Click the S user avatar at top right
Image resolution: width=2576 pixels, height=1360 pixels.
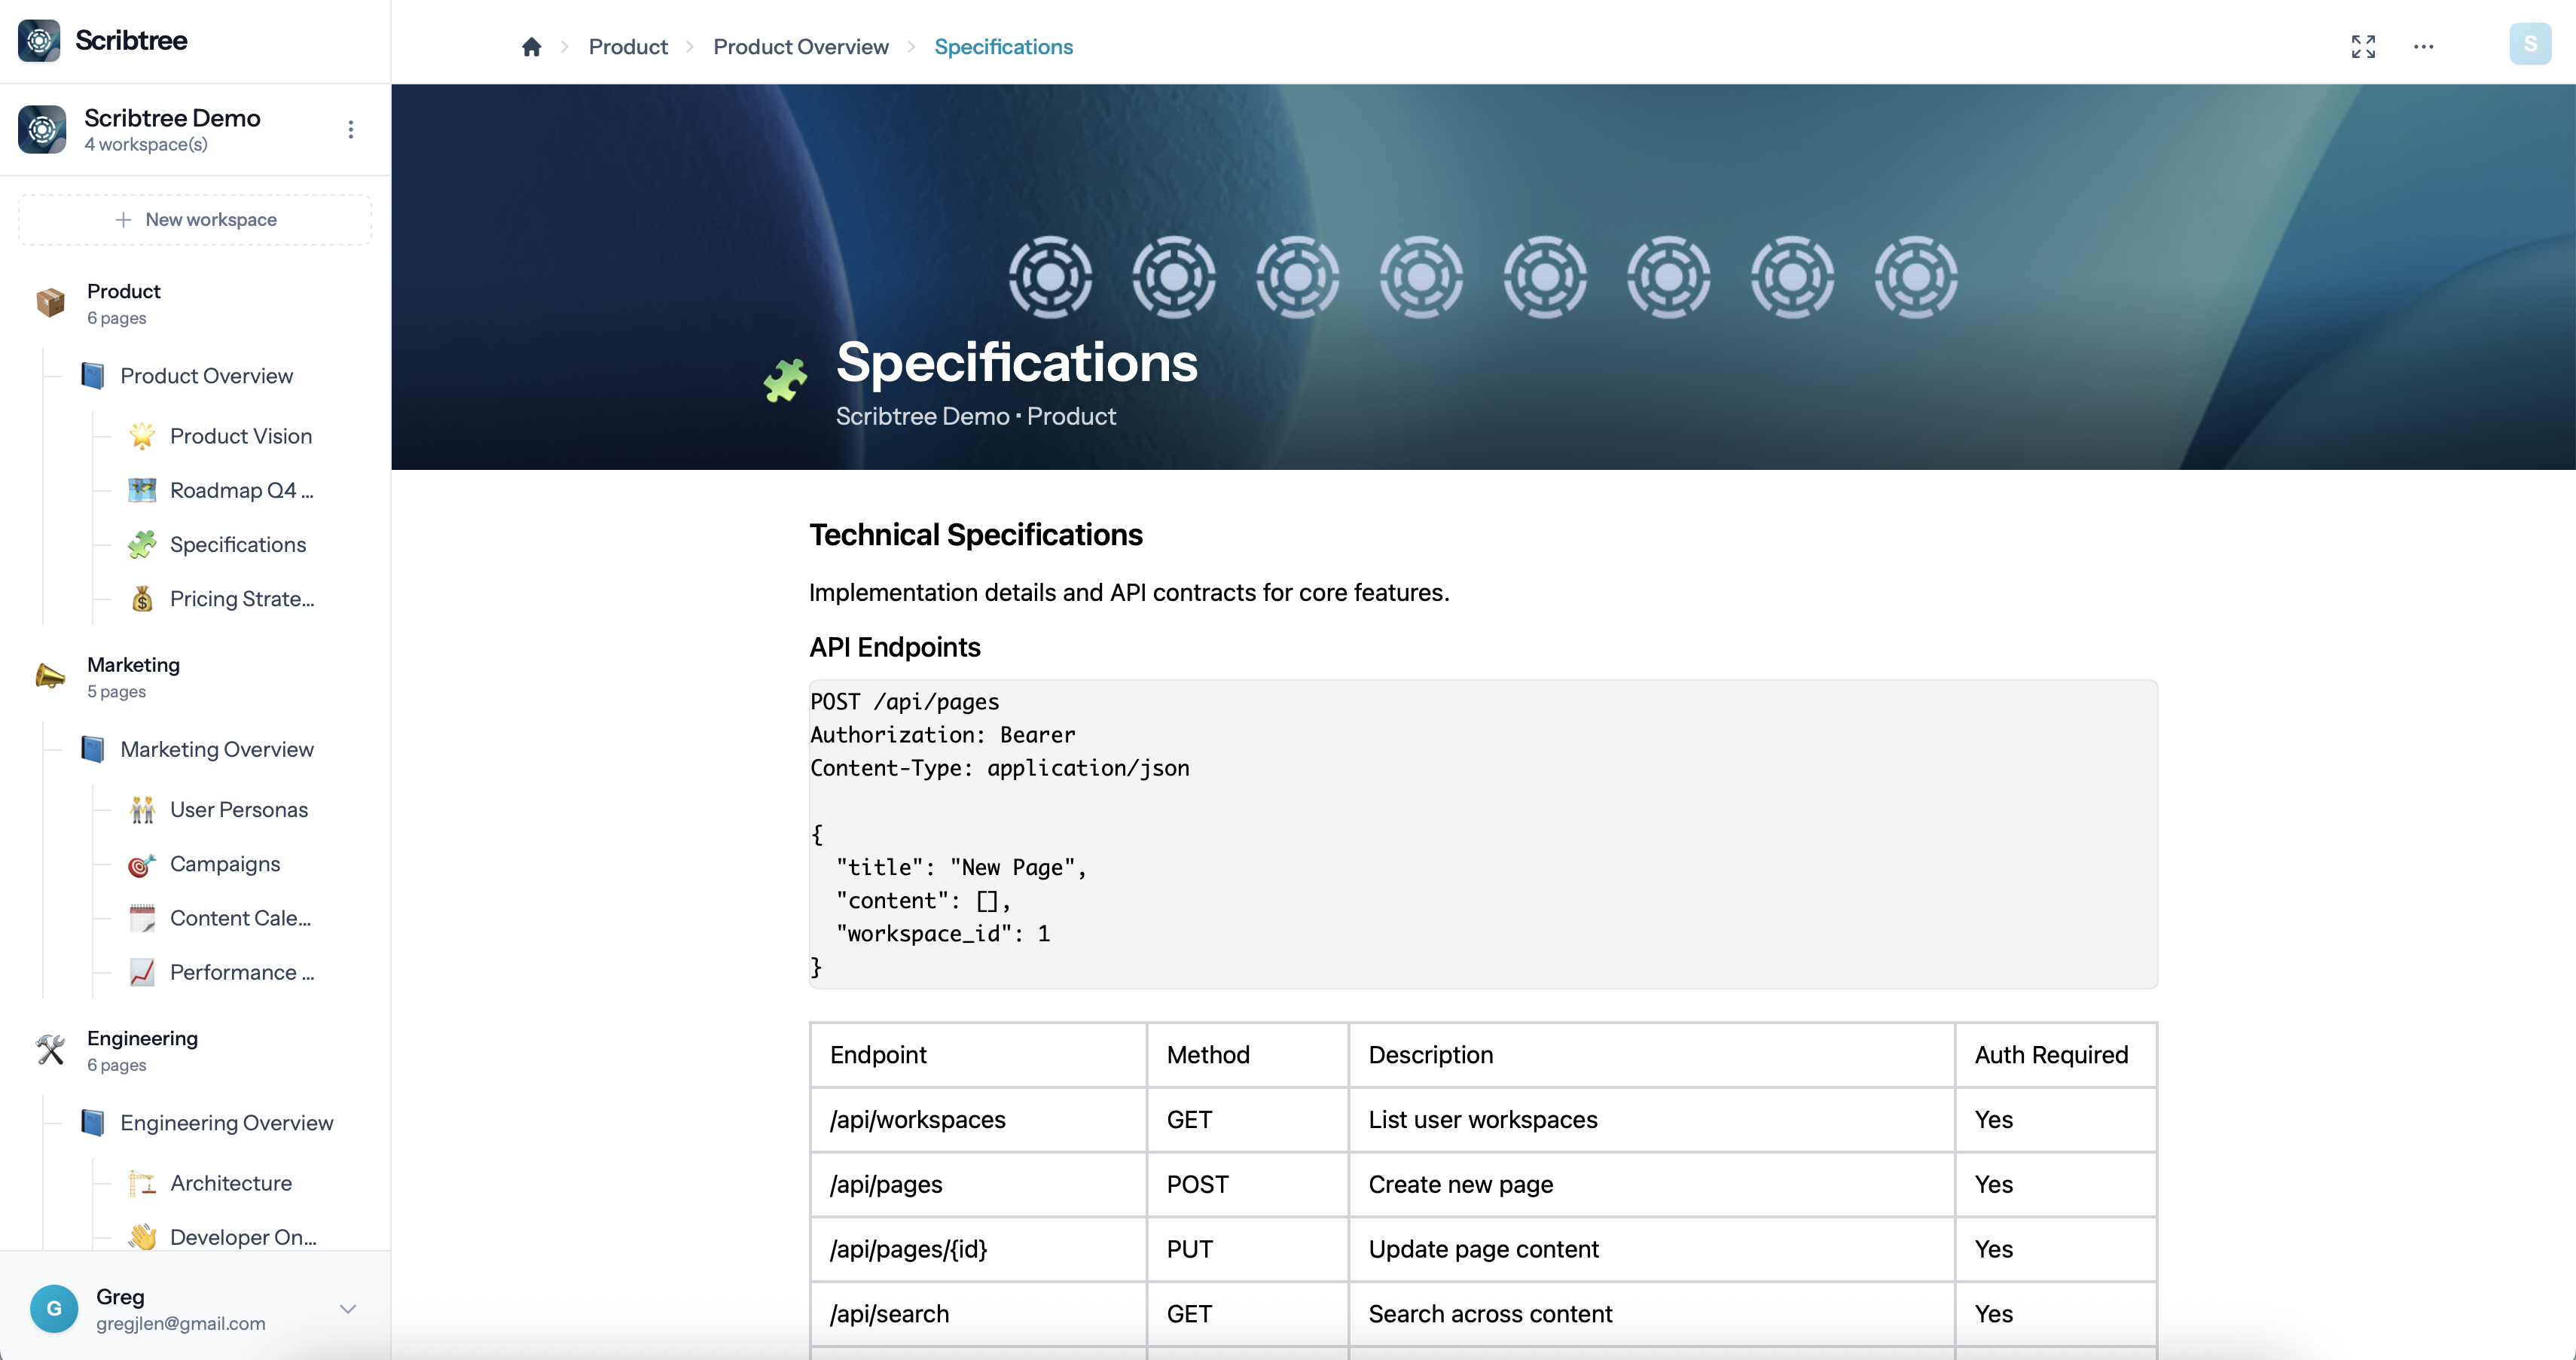click(2529, 44)
